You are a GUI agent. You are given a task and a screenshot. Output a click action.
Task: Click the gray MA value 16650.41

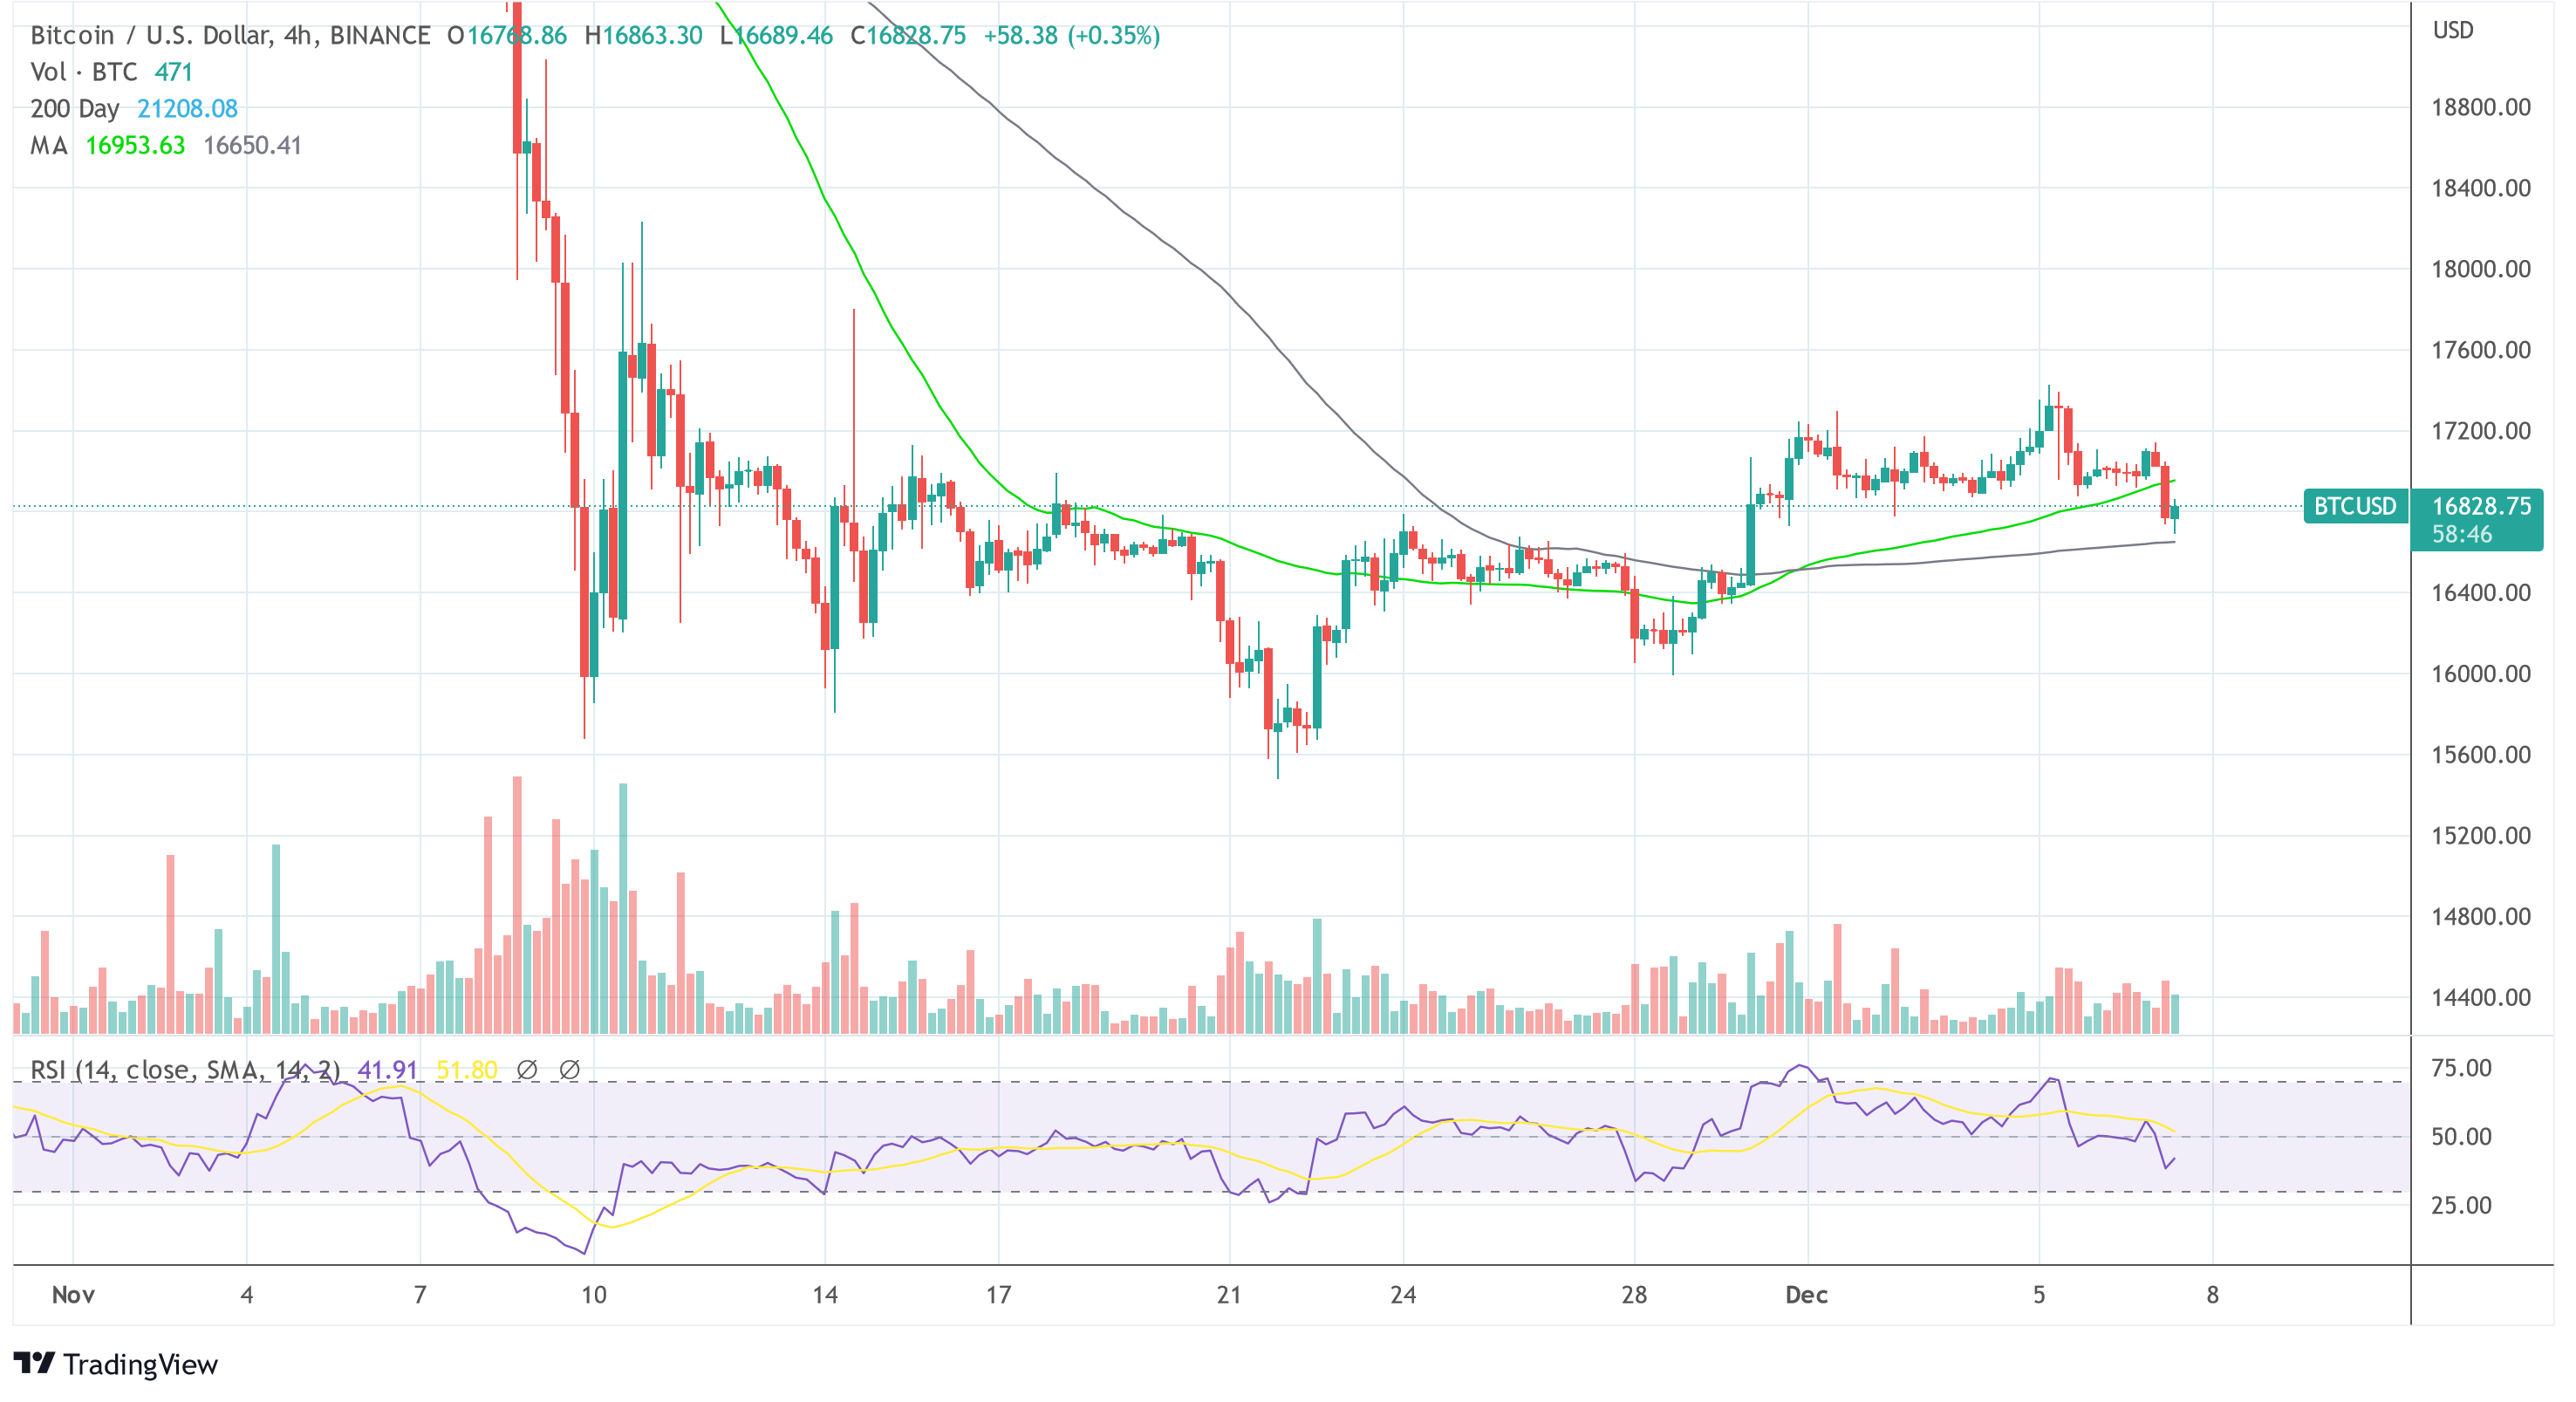pyautogui.click(x=252, y=146)
